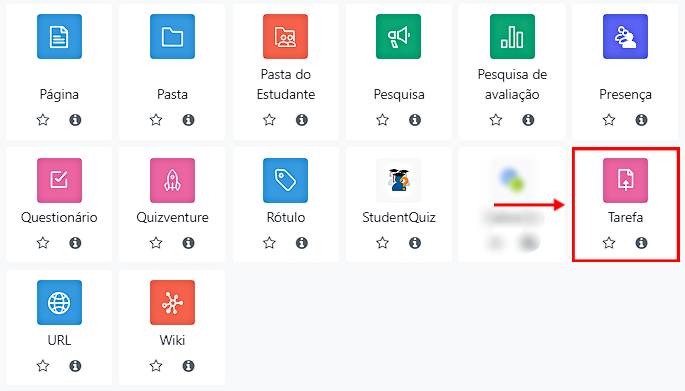Select the URL globe icon
The height and width of the screenshot is (391, 685).
pyautogui.click(x=59, y=302)
